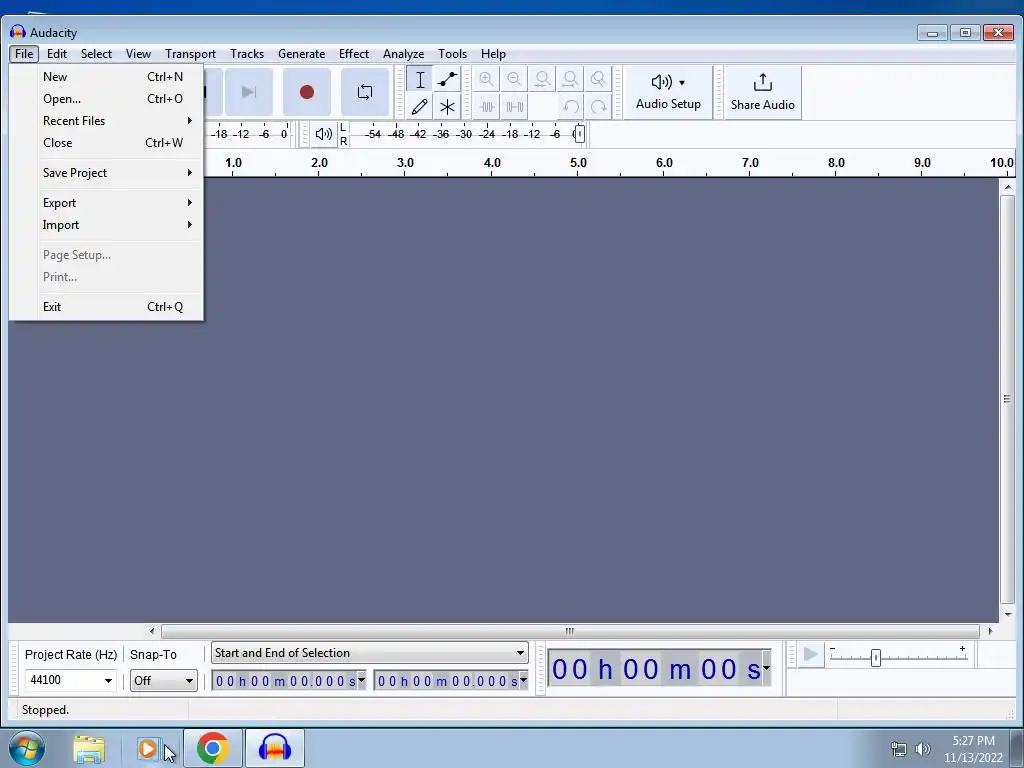Click the Zoom In magnifier icon
1024x768 pixels.
pyautogui.click(x=486, y=80)
